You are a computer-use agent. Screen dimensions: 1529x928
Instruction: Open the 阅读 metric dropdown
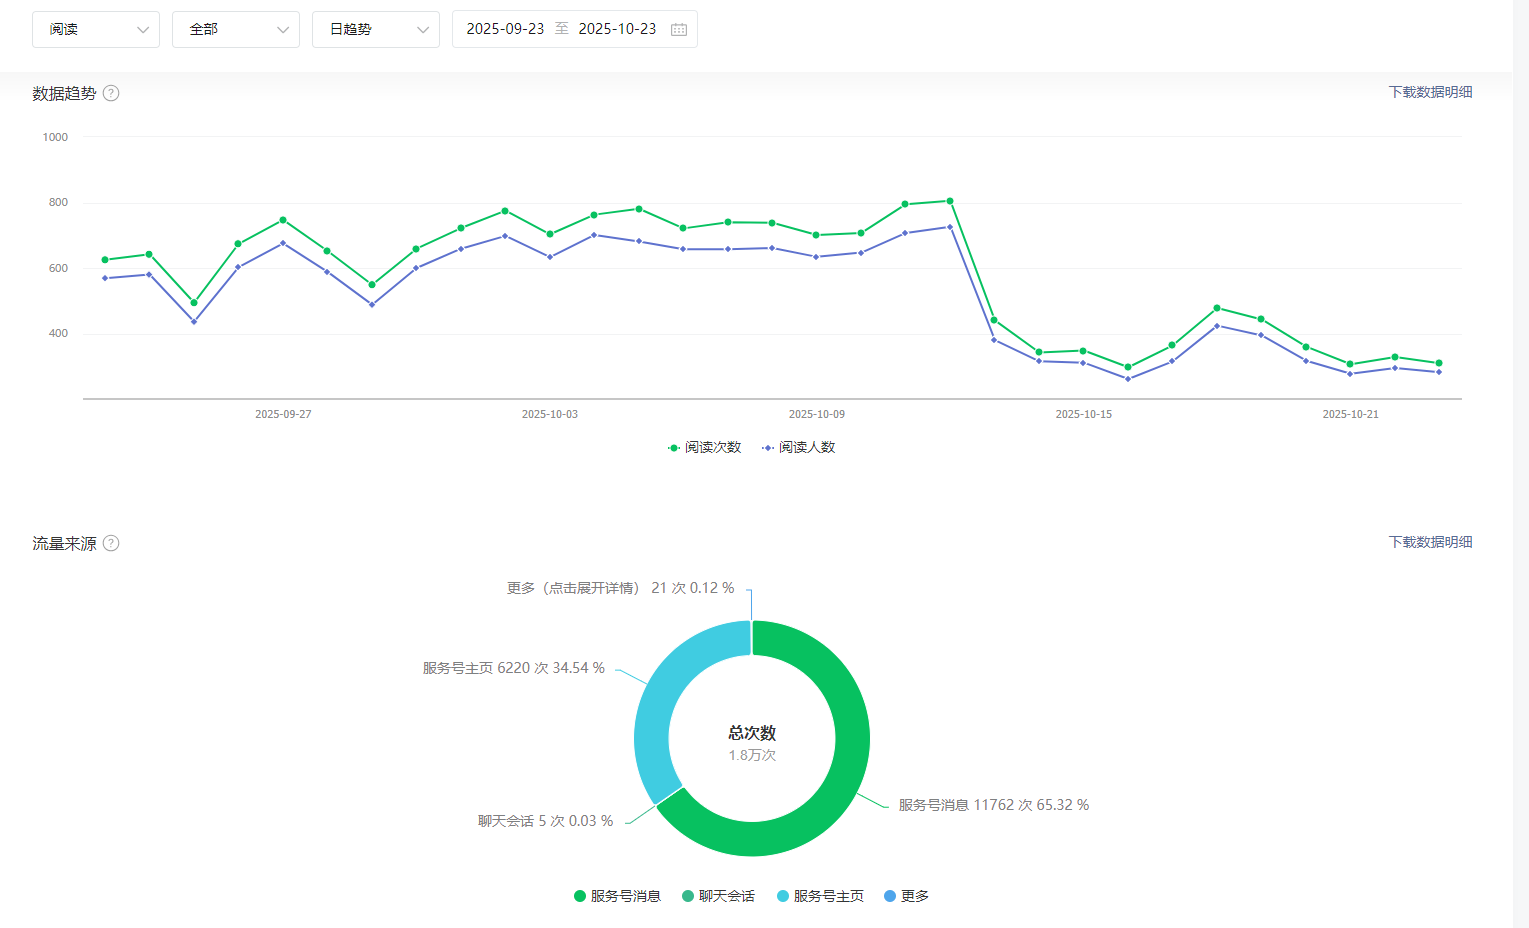point(96,30)
